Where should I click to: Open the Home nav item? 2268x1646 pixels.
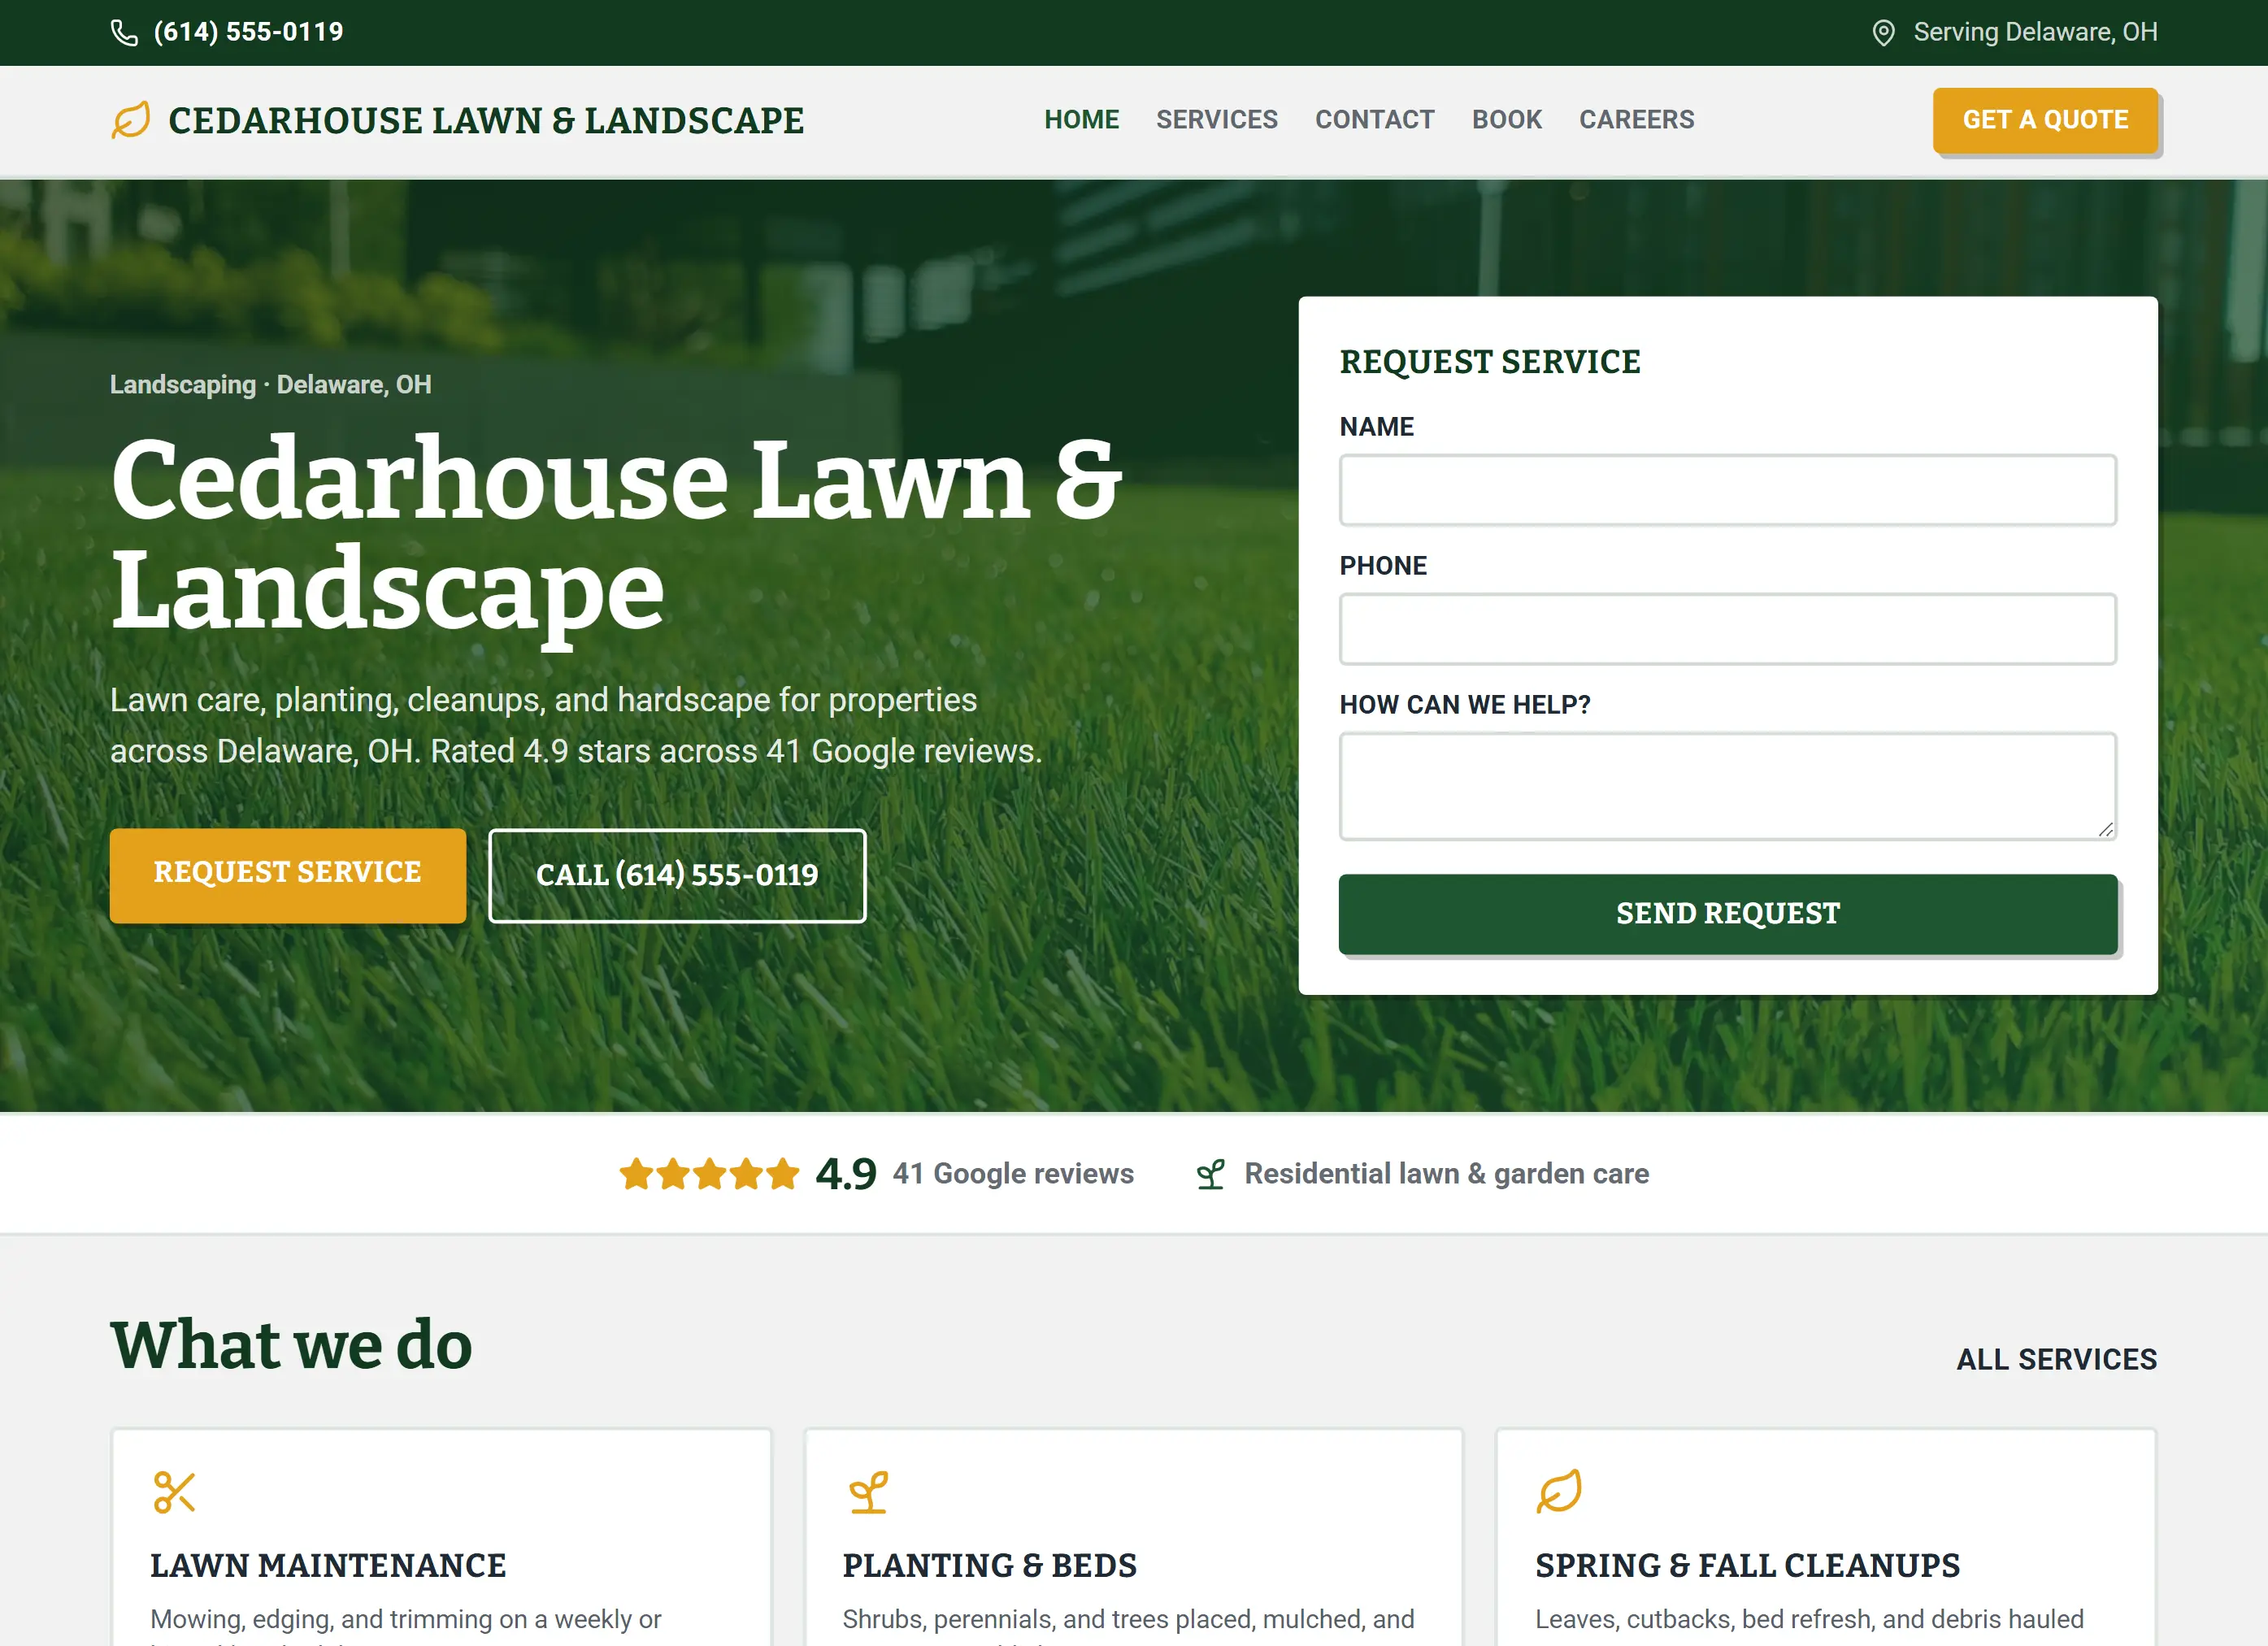pos(1081,120)
